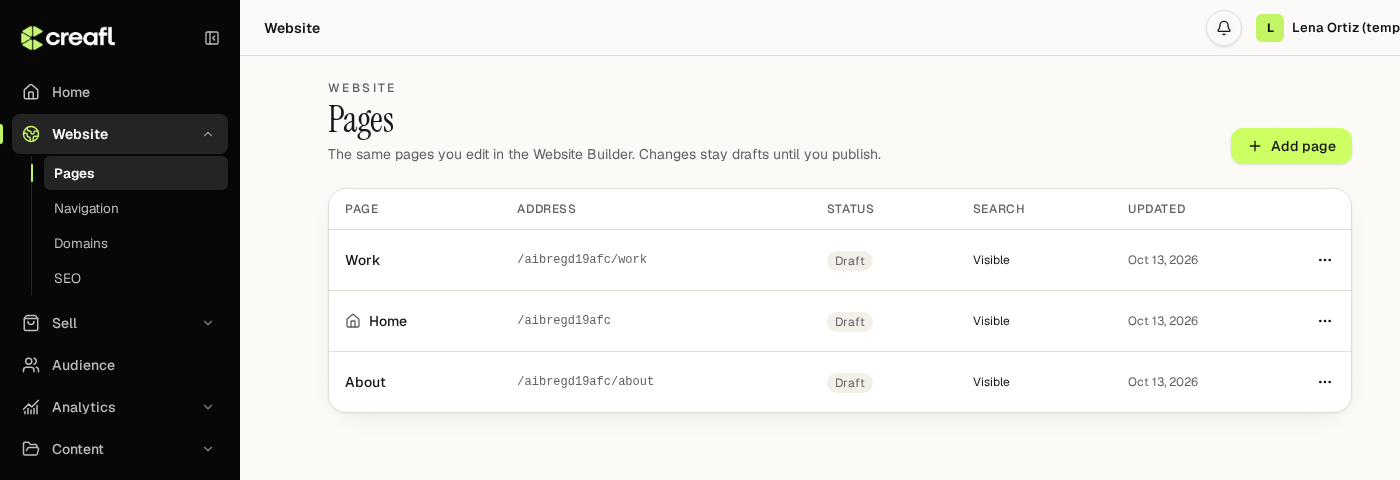Click Visible in the About row
1400x480 pixels.
tap(991, 382)
